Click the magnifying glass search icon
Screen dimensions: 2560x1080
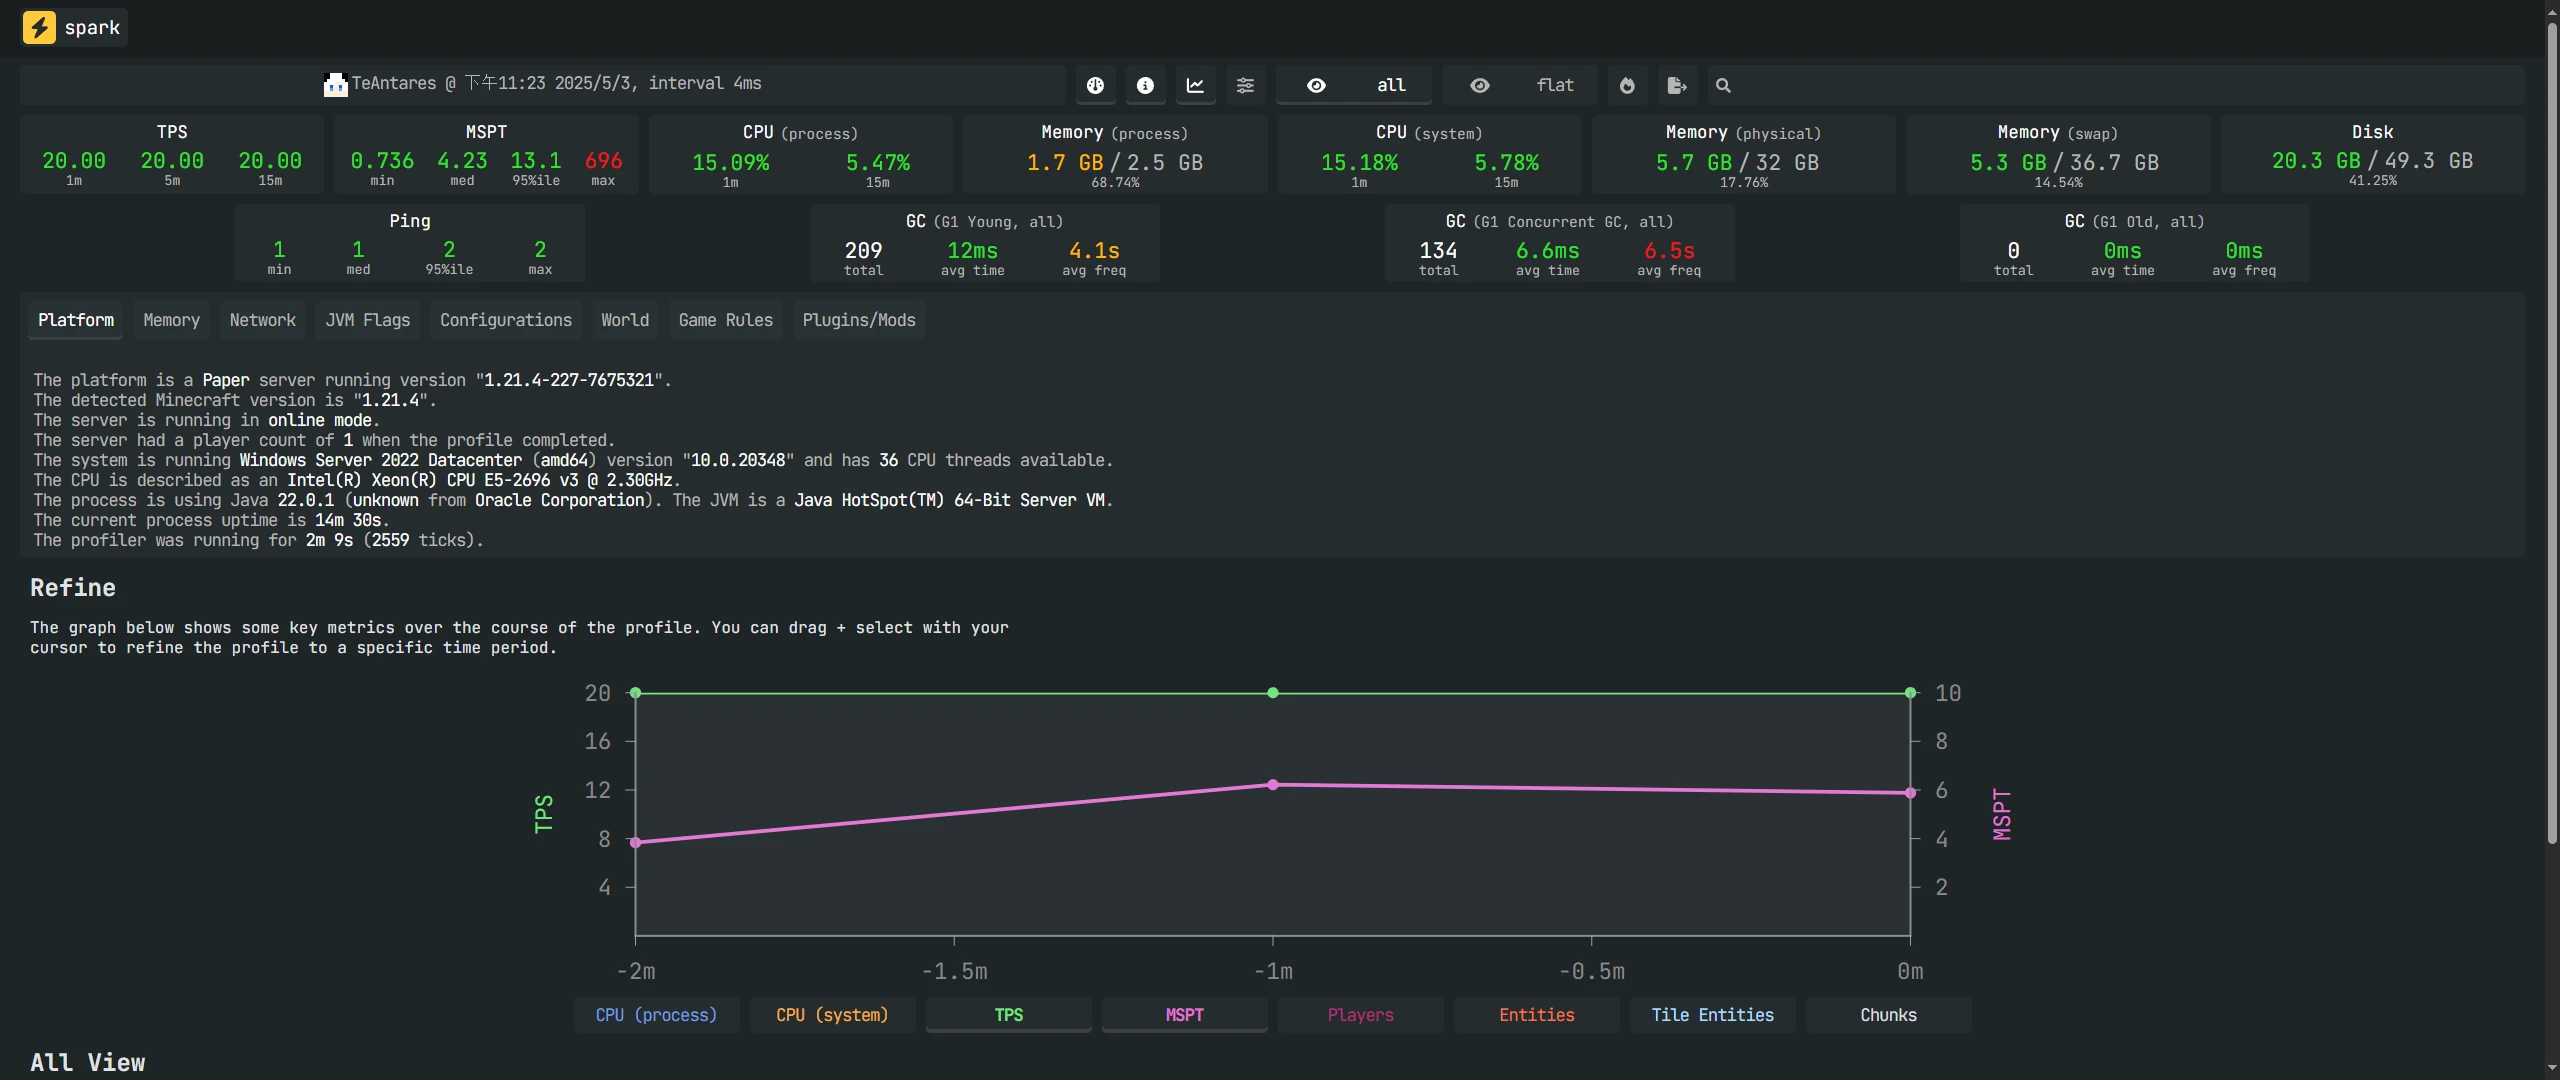pos(1723,86)
